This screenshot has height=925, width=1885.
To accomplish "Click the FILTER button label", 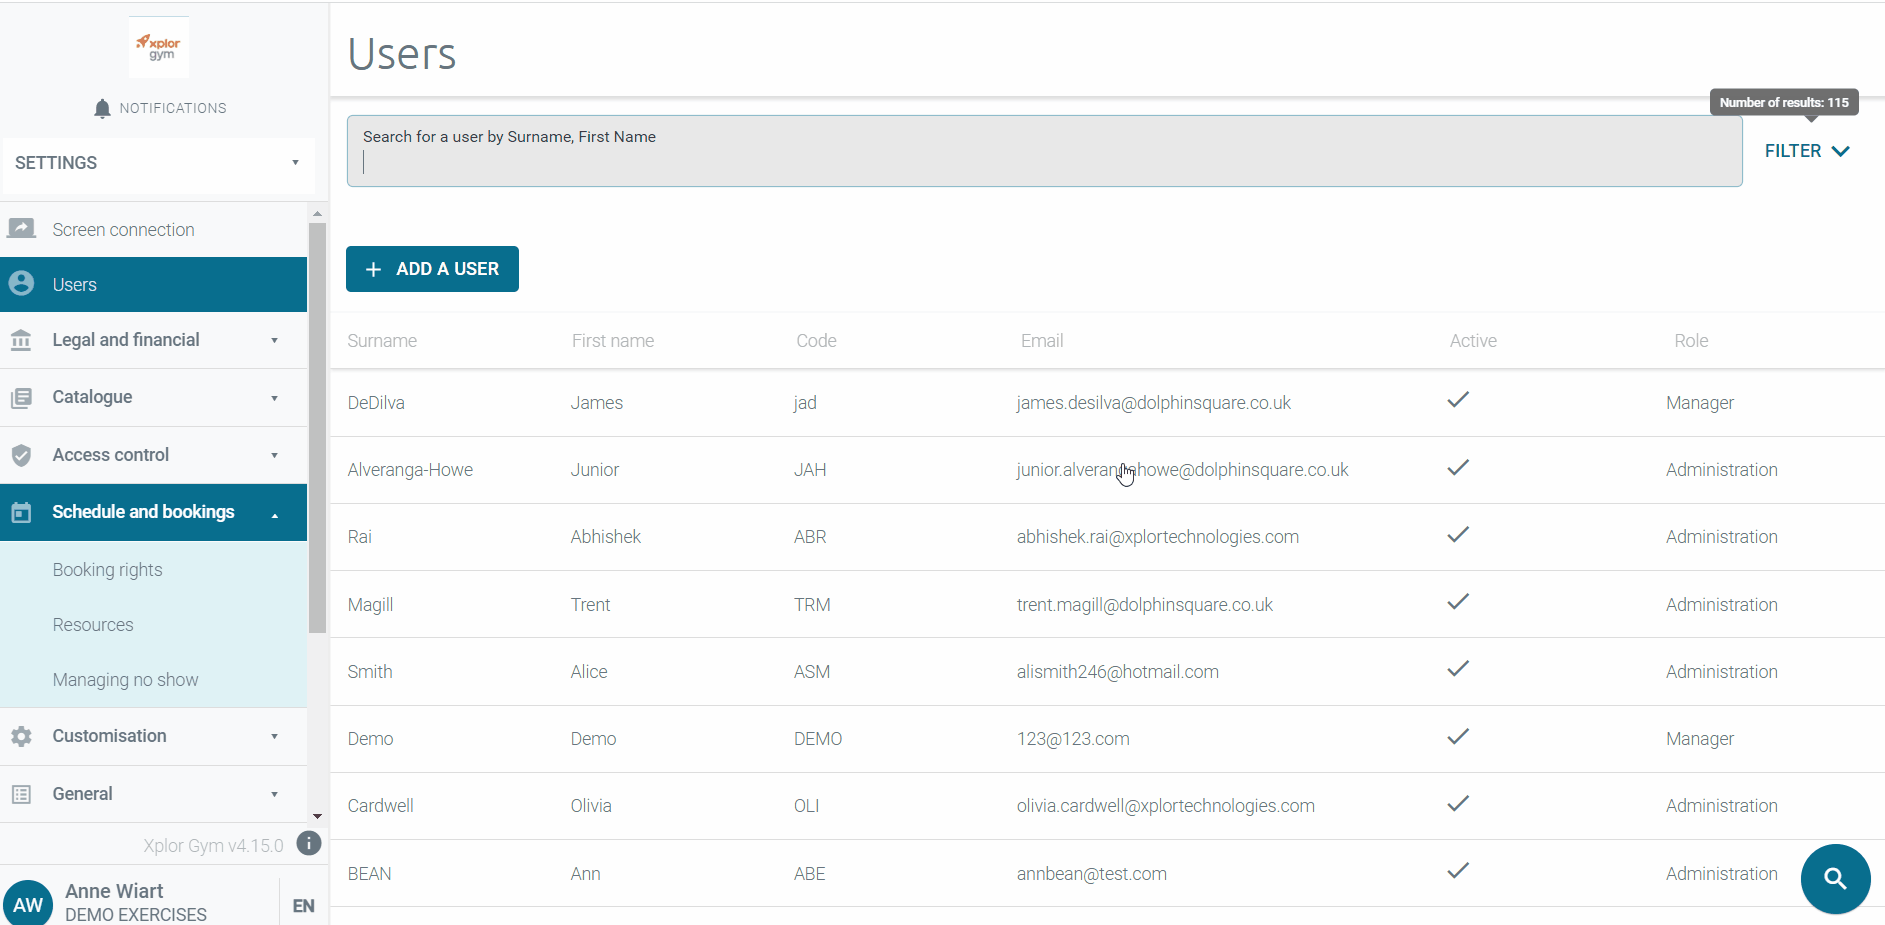I will pyautogui.click(x=1793, y=151).
